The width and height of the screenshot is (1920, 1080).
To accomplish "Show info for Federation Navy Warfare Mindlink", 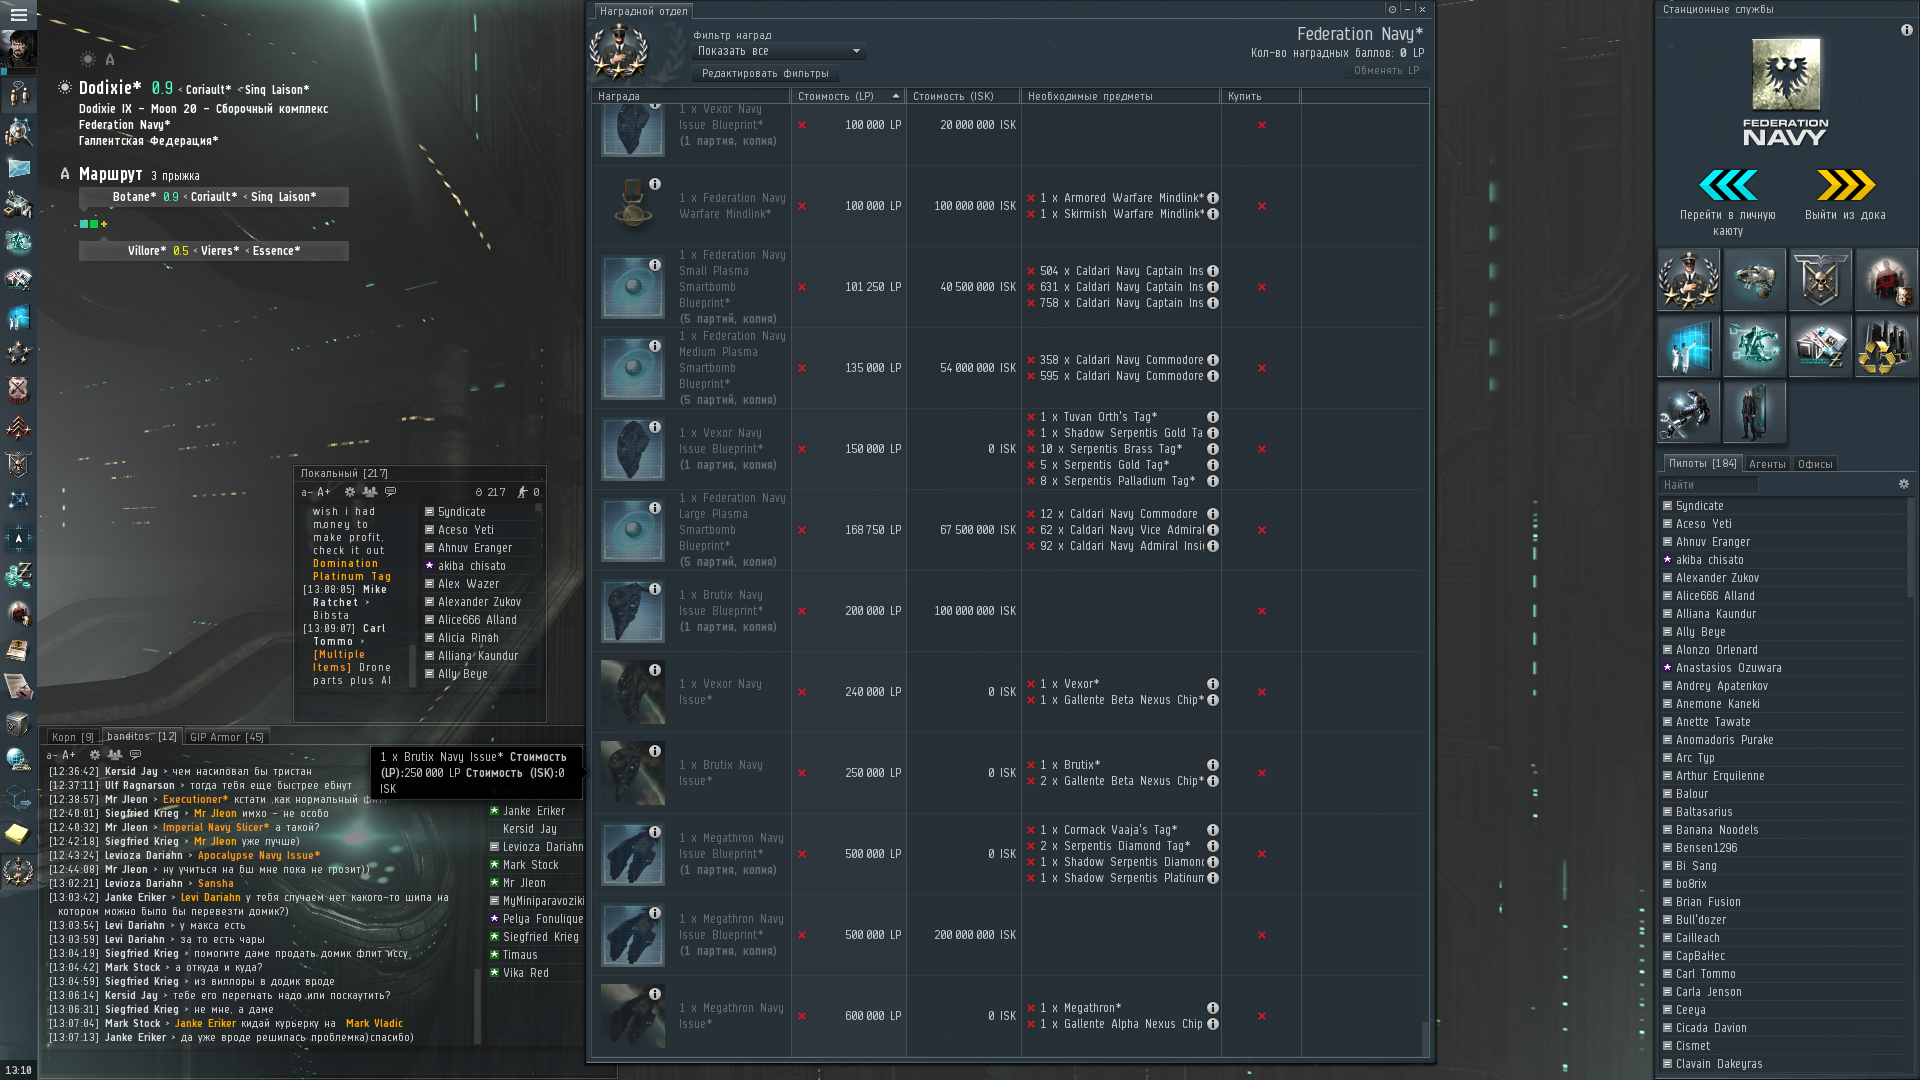I will coord(655,184).
